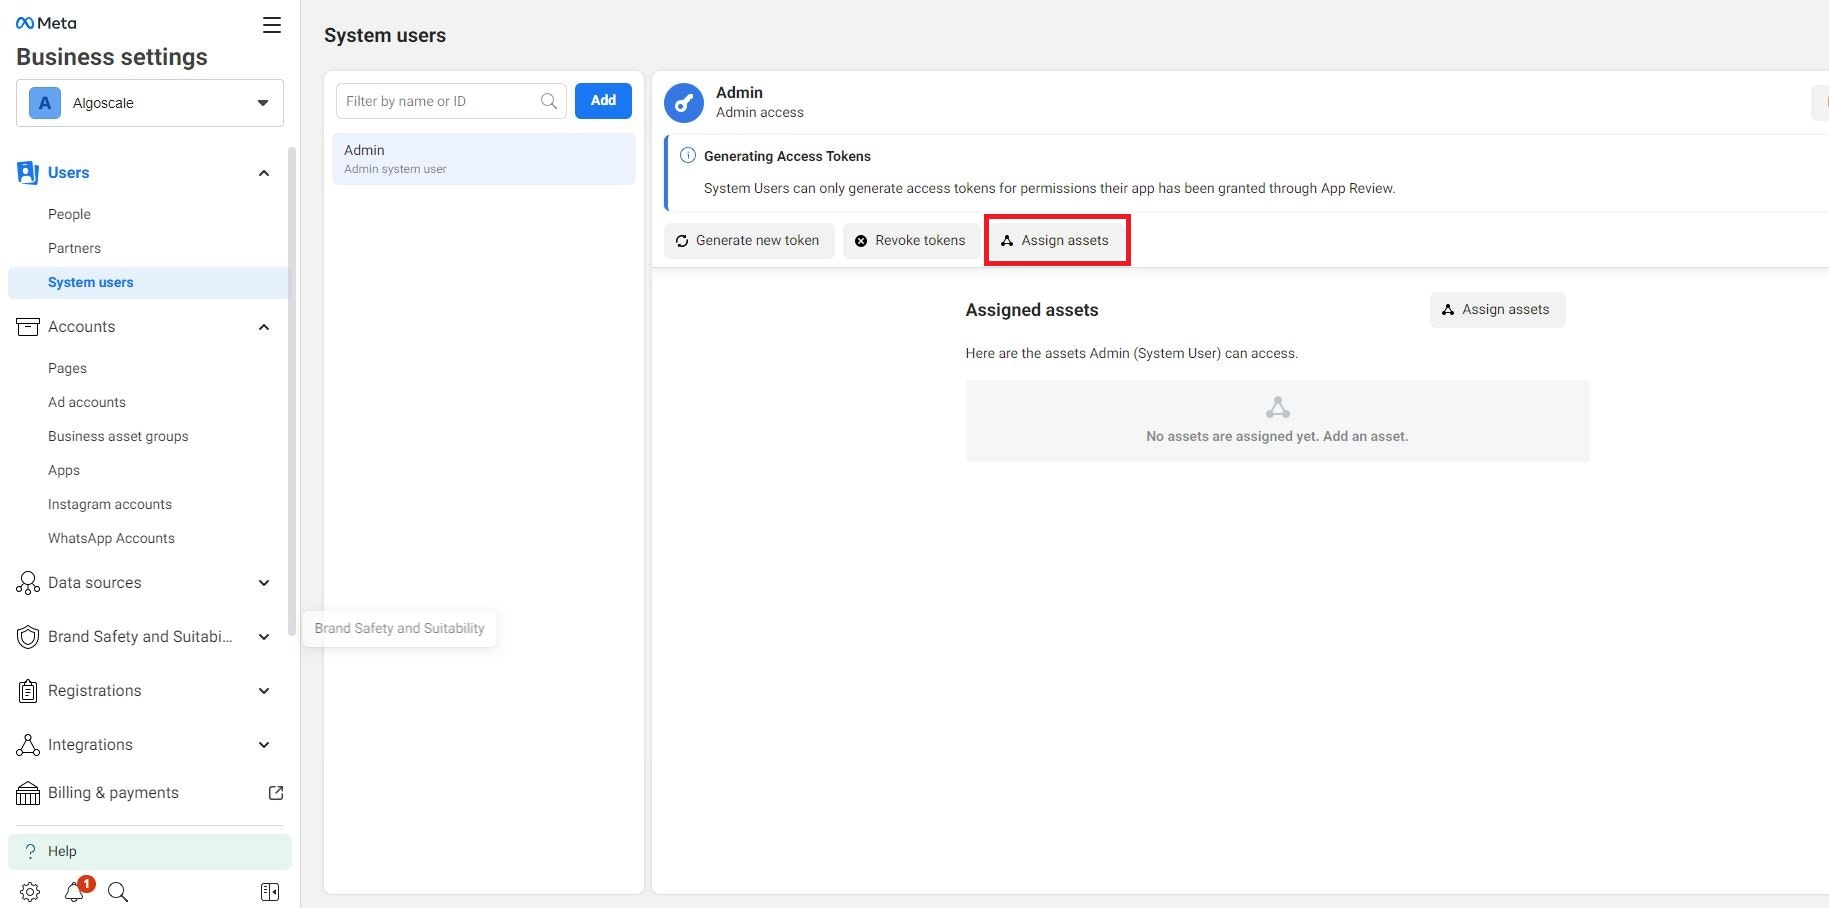Click the Data sources icon
Screen dimensions: 1829x908
click(x=28, y=583)
